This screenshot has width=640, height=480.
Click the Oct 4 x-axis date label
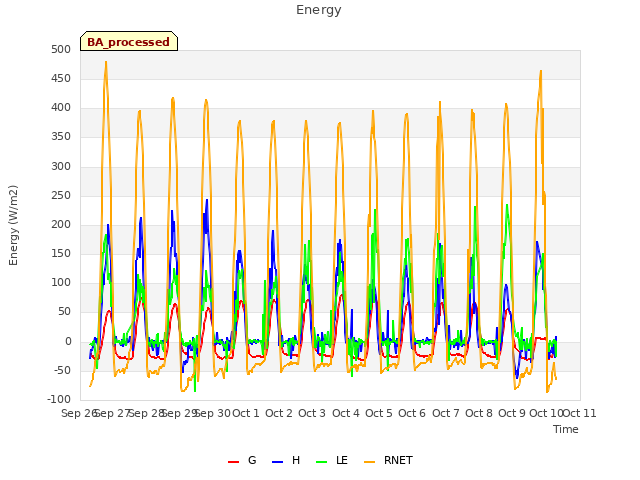pyautogui.click(x=346, y=413)
